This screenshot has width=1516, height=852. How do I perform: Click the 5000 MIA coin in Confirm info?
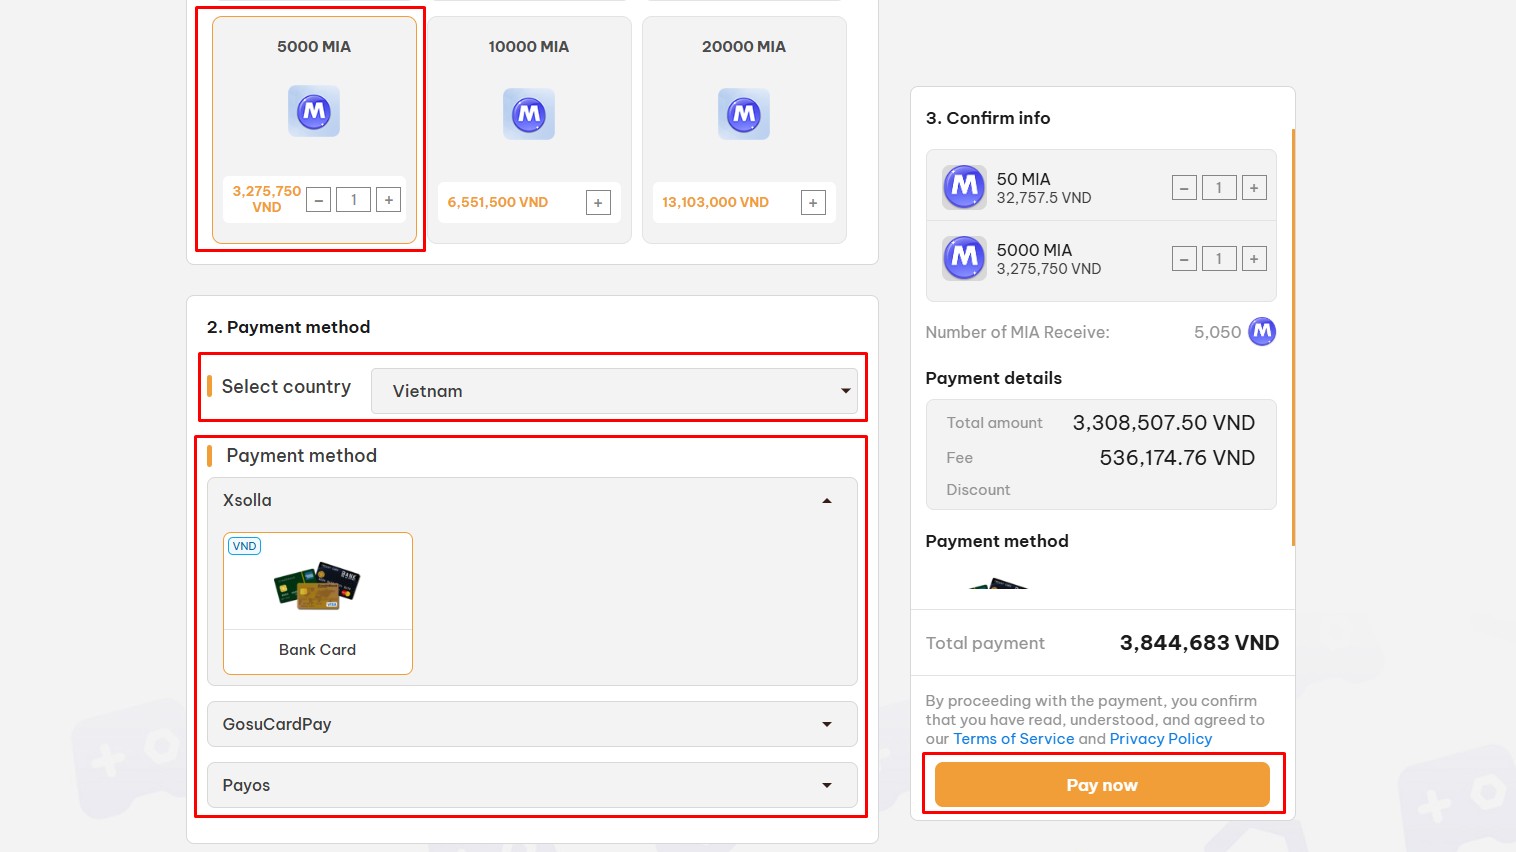click(x=964, y=258)
